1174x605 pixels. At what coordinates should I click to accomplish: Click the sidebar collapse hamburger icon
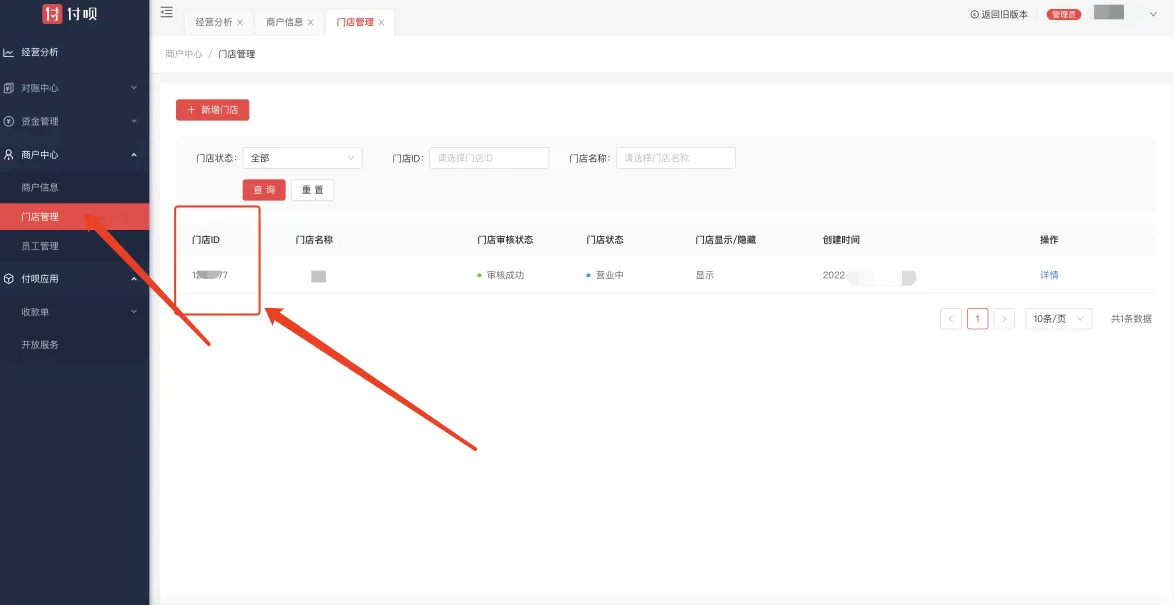coord(167,12)
